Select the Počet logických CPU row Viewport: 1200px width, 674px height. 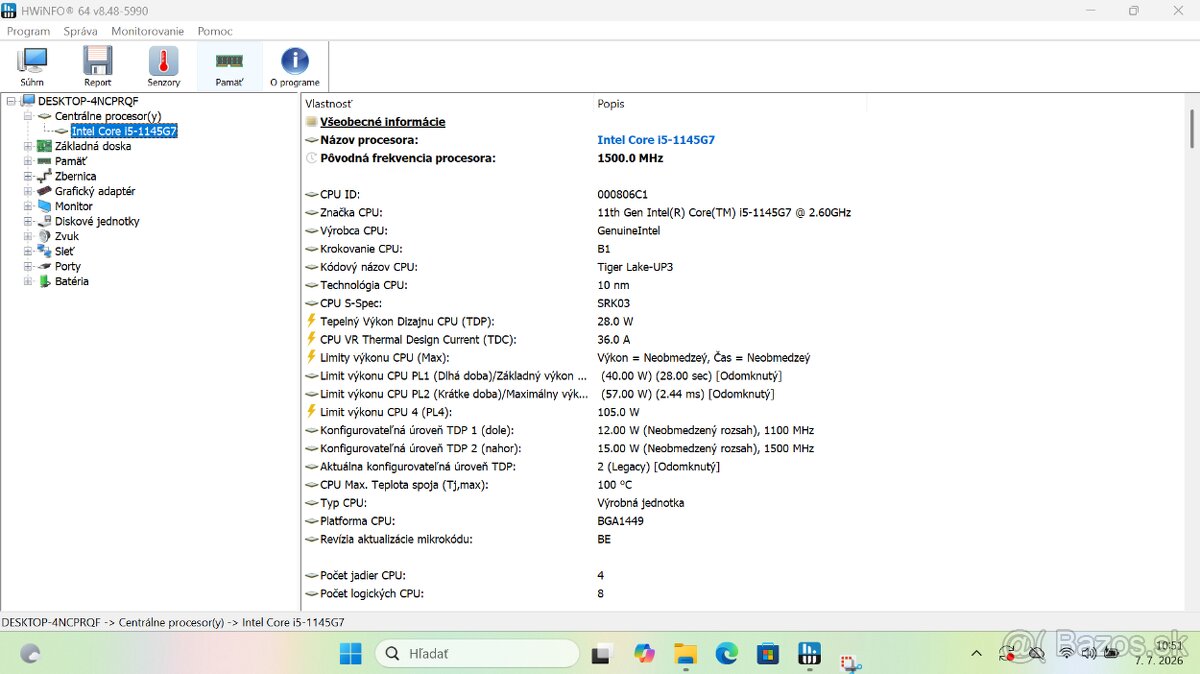tap(743, 593)
